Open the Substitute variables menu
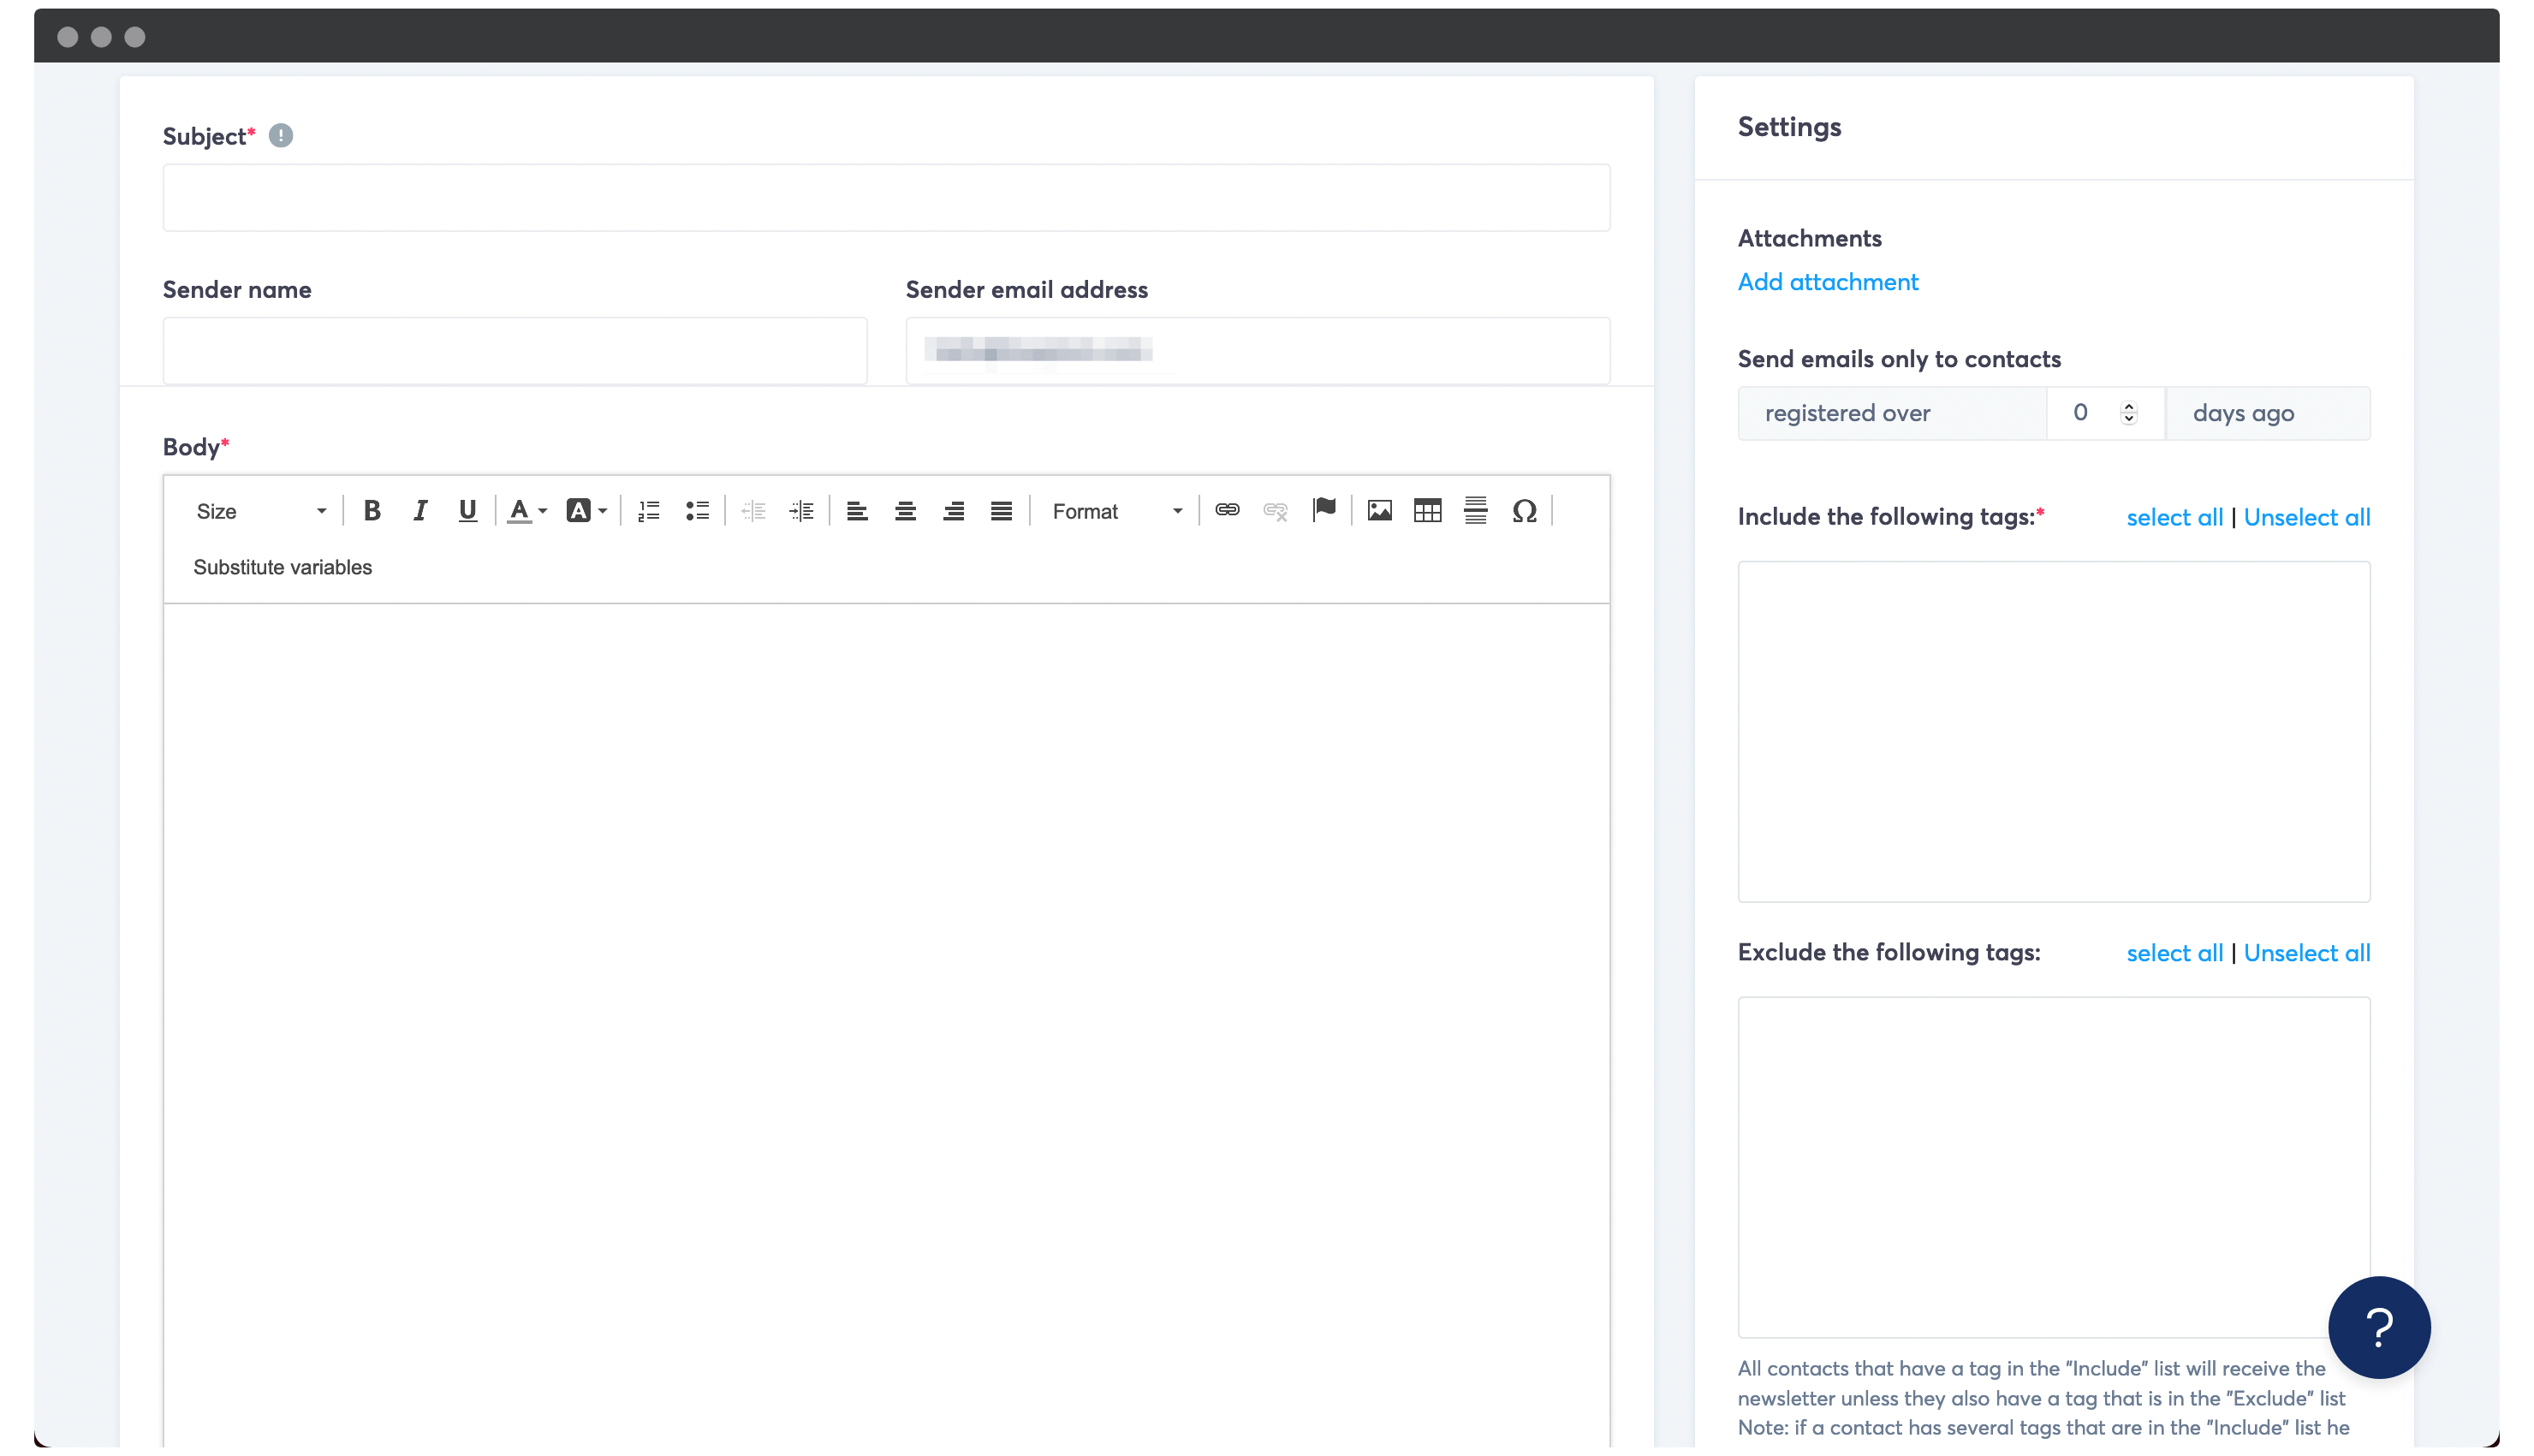 pyautogui.click(x=282, y=567)
